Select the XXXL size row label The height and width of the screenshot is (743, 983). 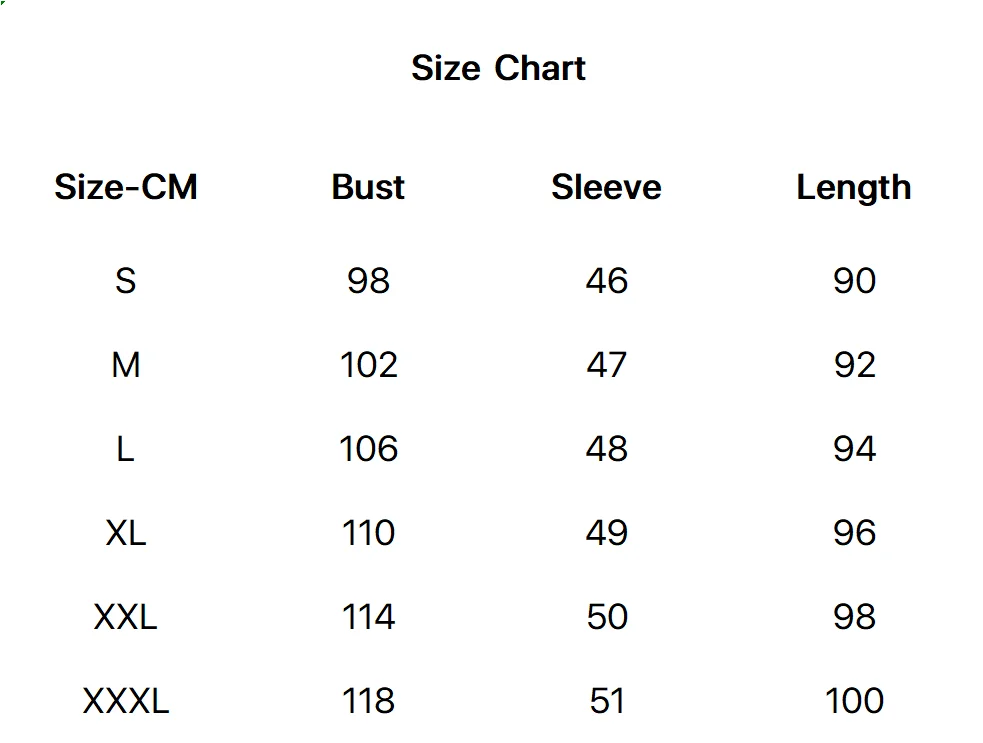pyautogui.click(x=126, y=701)
